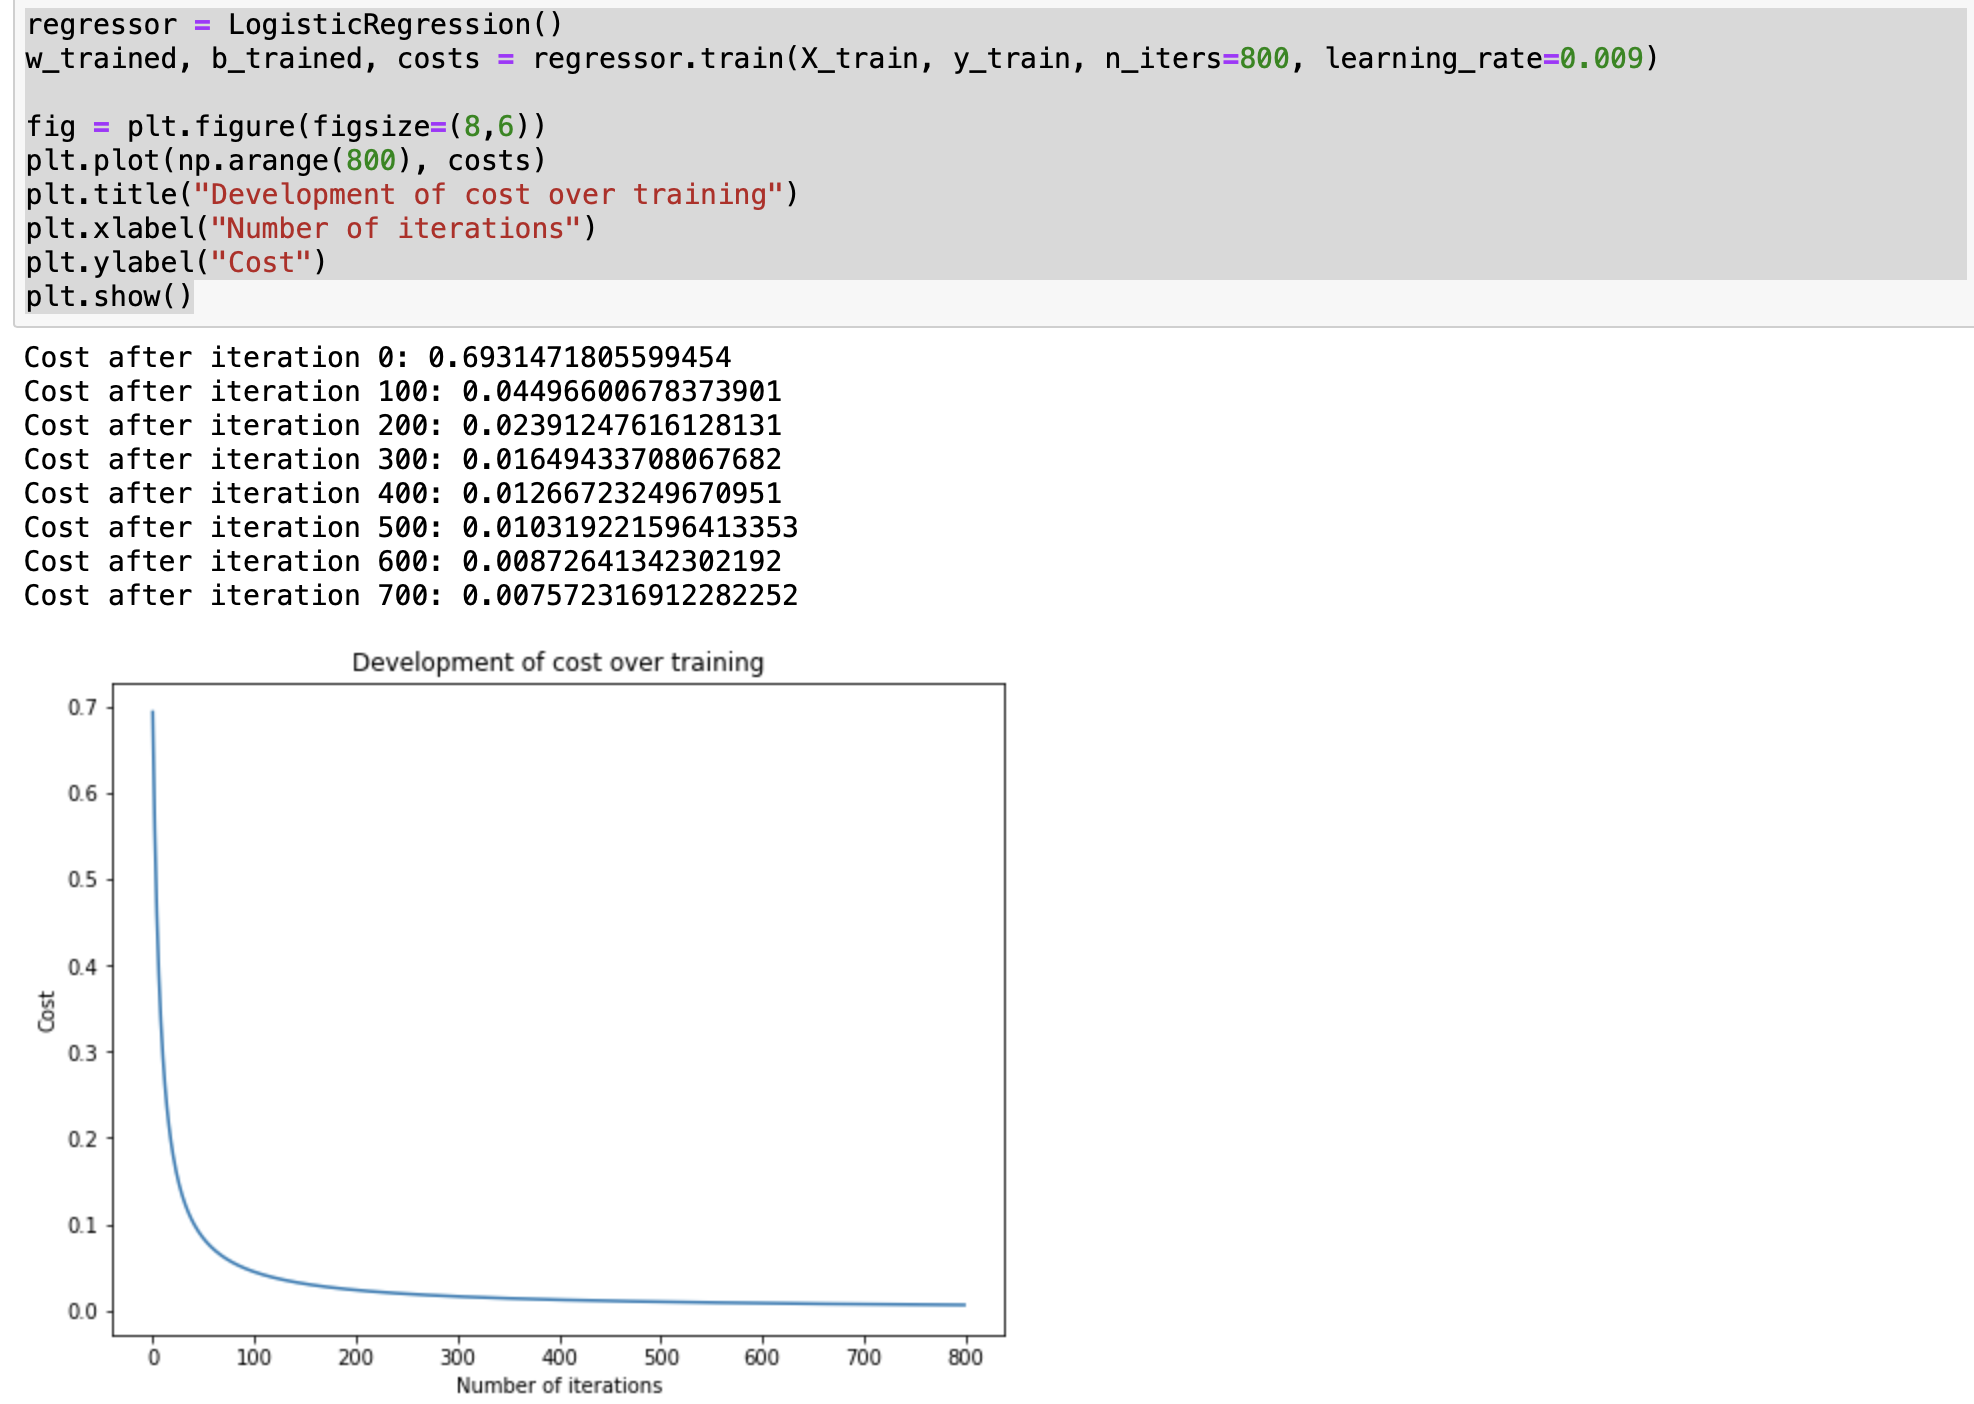
Task: Click the blue cost curve near iteration 400
Action: pyautogui.click(x=560, y=1300)
